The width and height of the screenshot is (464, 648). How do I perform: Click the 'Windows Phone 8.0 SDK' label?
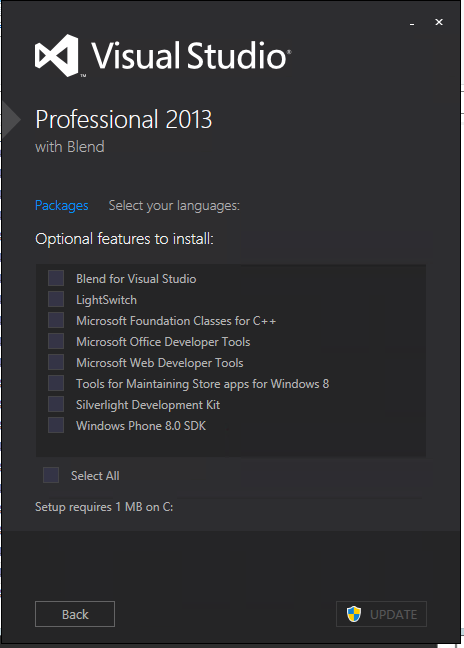tap(141, 426)
